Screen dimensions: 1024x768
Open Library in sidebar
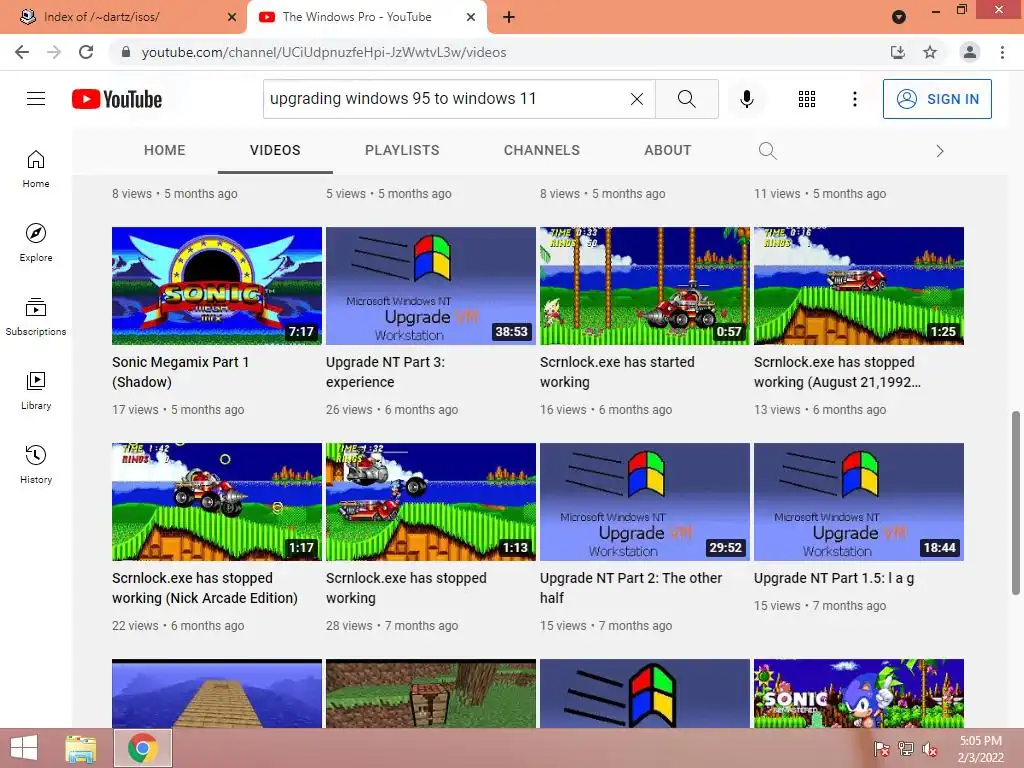pyautogui.click(x=36, y=391)
